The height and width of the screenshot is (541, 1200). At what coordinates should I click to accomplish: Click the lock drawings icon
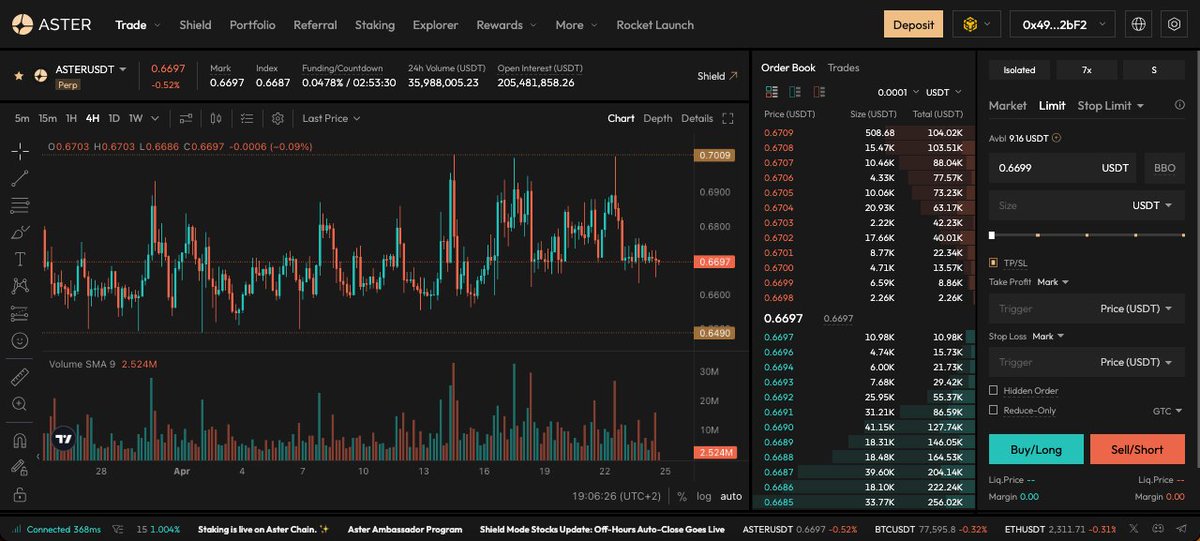(x=20, y=494)
